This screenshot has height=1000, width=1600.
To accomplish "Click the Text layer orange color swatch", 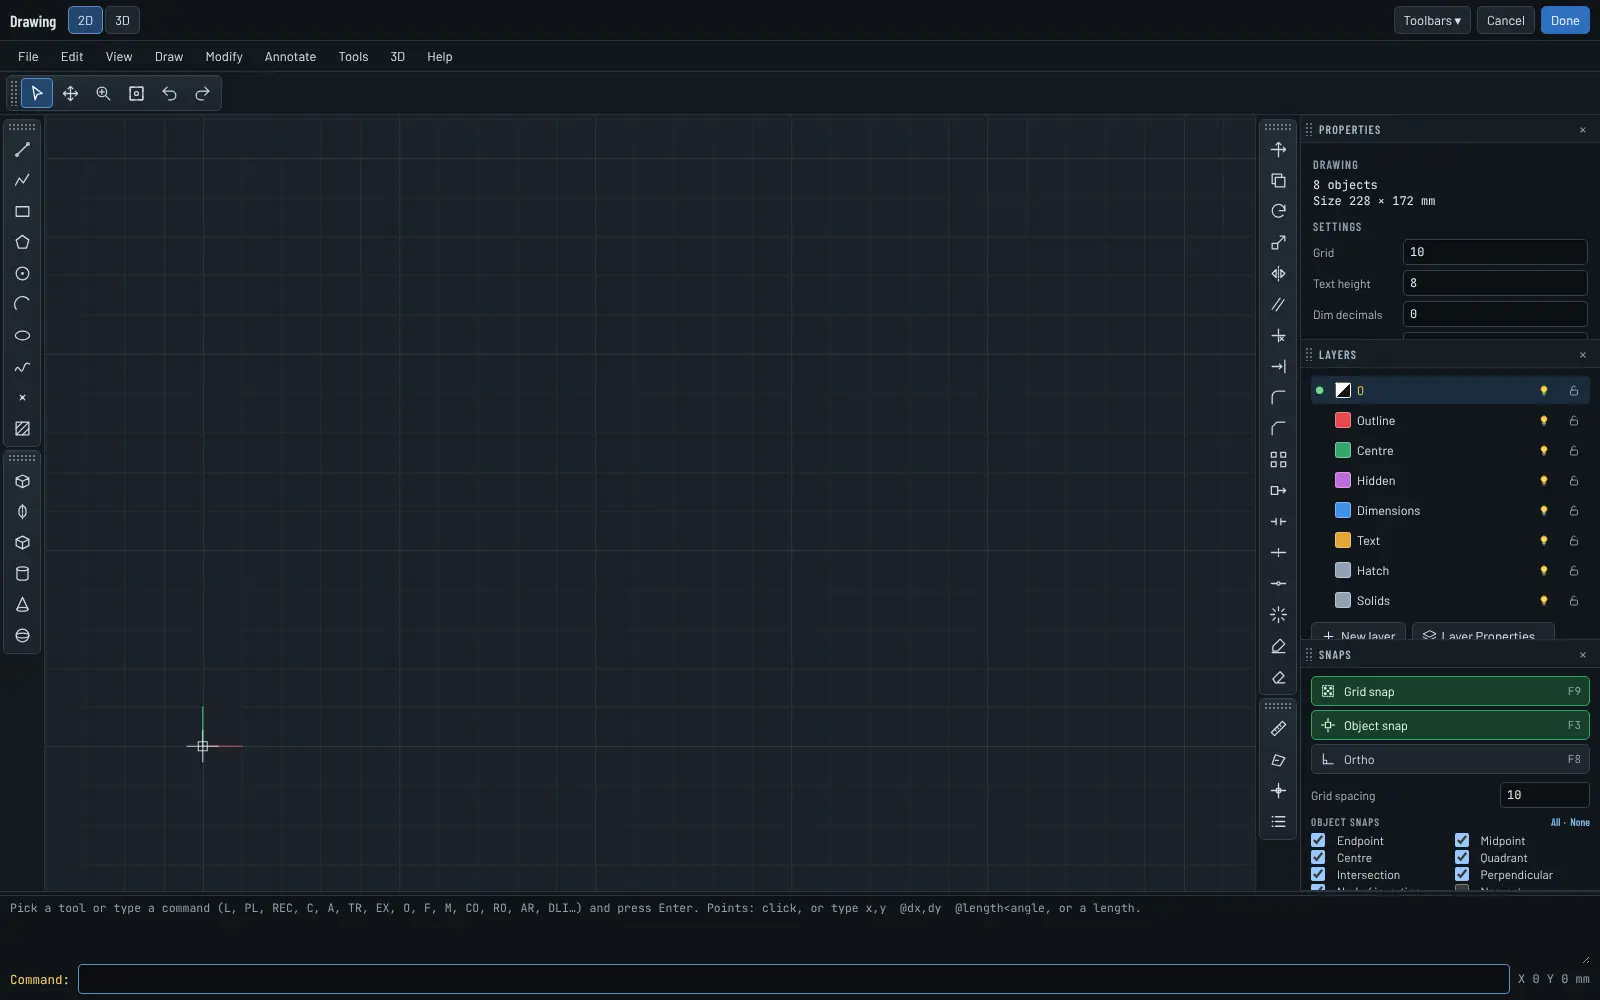I will 1343,541.
